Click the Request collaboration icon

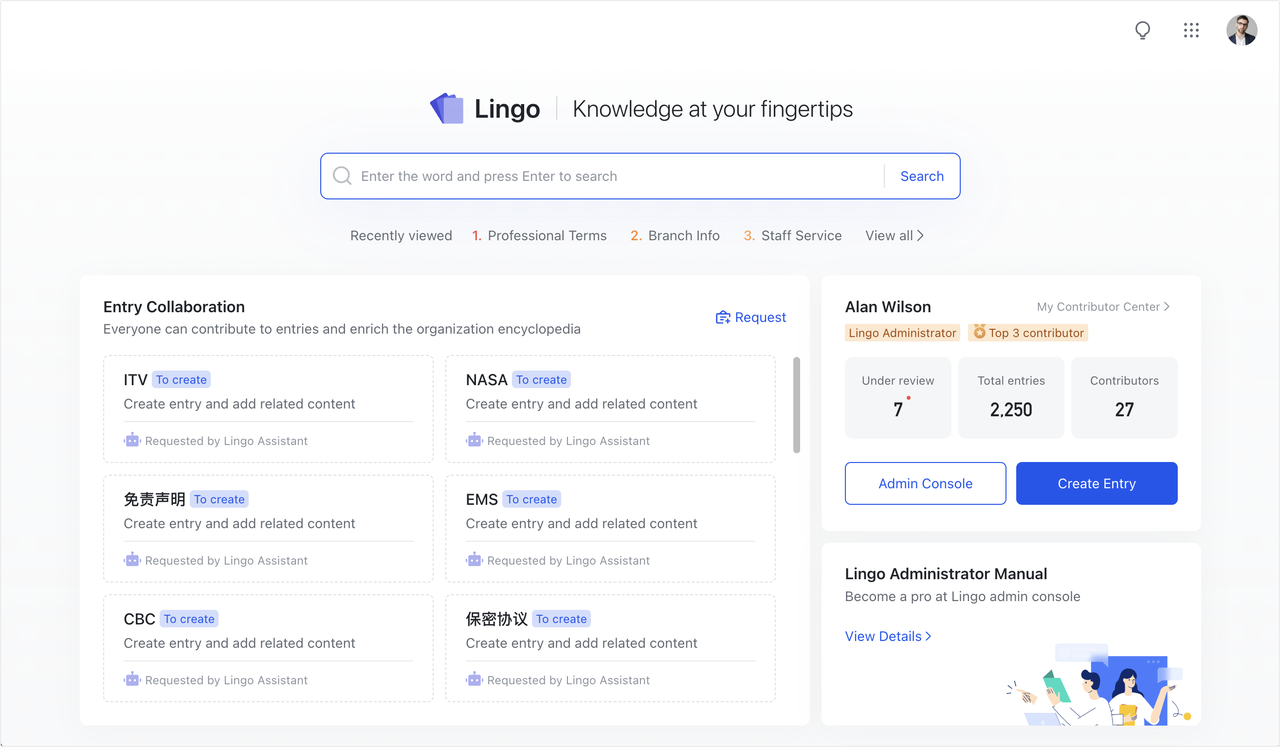coord(723,317)
